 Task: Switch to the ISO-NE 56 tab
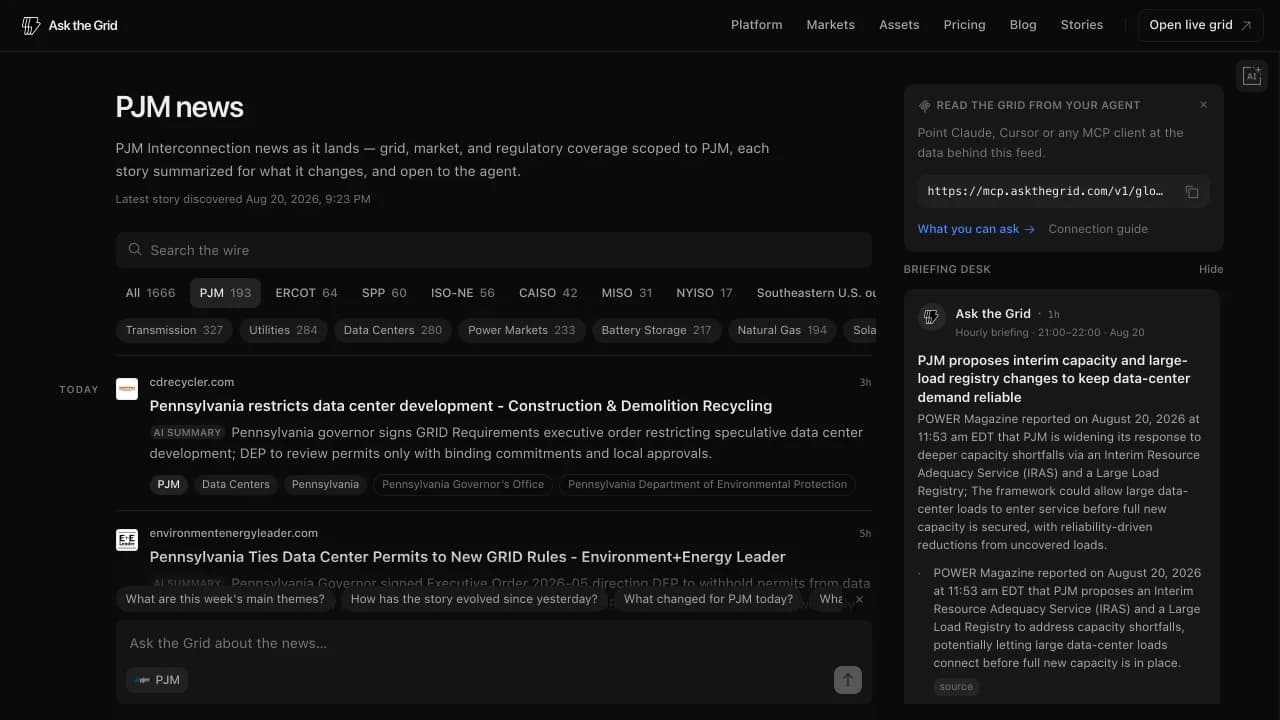point(463,293)
